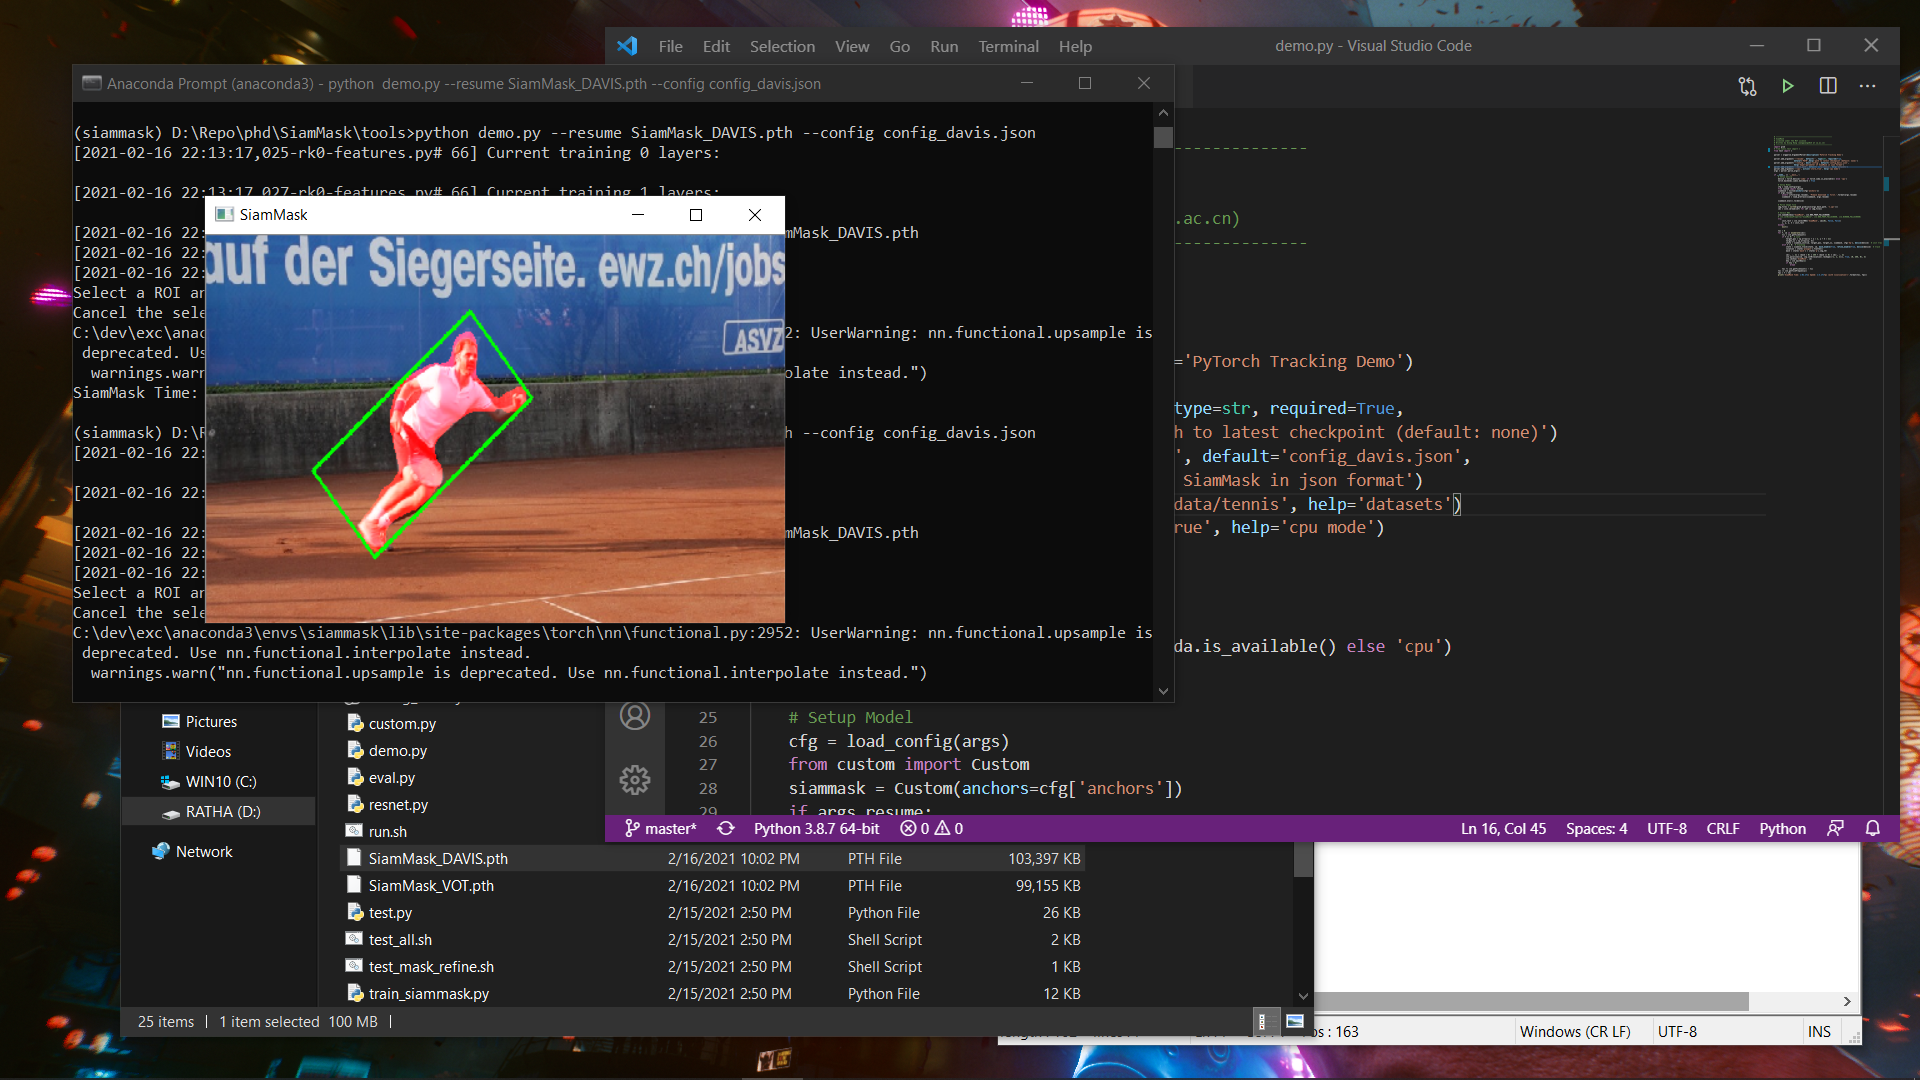Click Ln 16, Col 45 in status bar
This screenshot has height=1080, width=1920.
[1503, 828]
